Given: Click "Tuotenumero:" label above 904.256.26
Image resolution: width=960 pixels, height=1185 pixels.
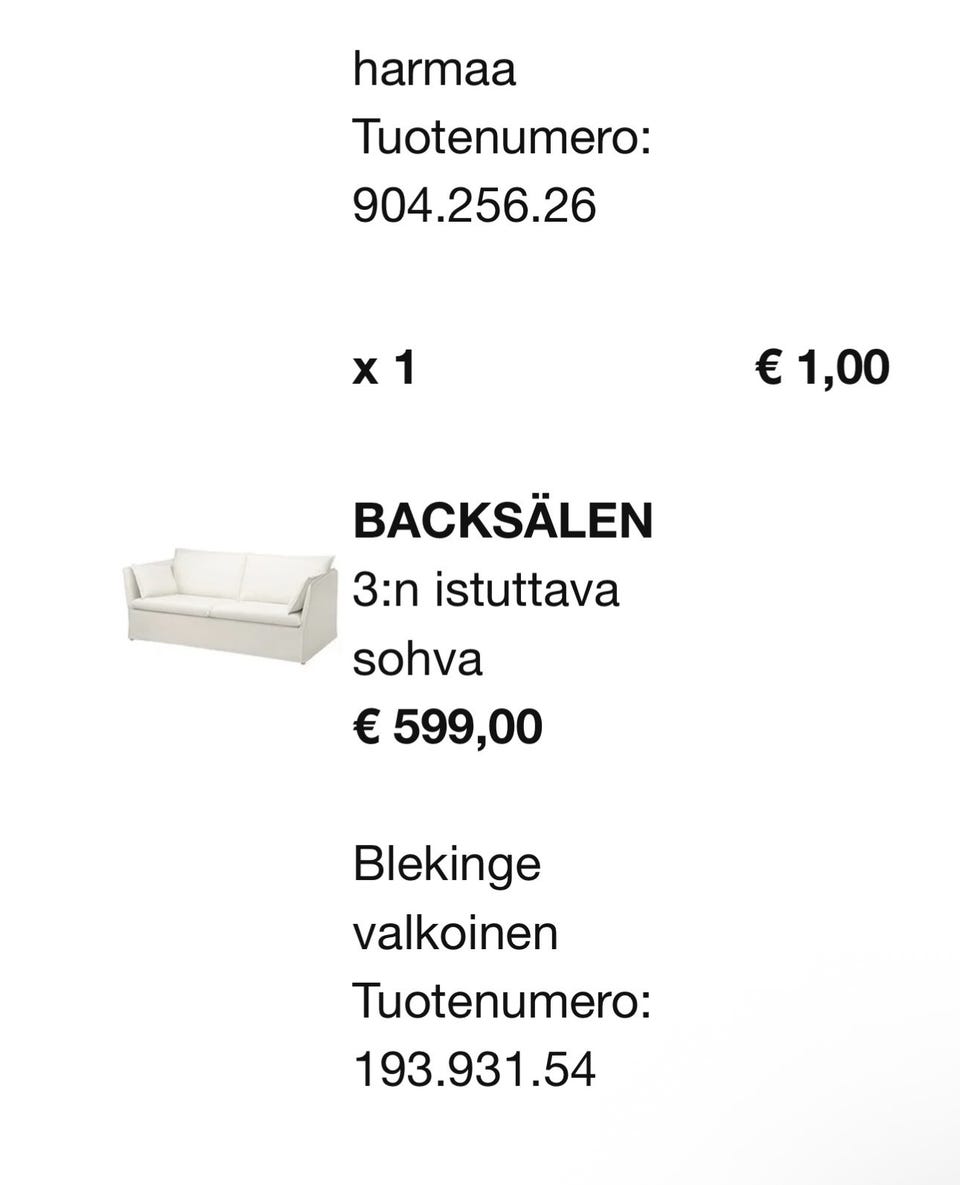Looking at the screenshot, I should point(502,138).
